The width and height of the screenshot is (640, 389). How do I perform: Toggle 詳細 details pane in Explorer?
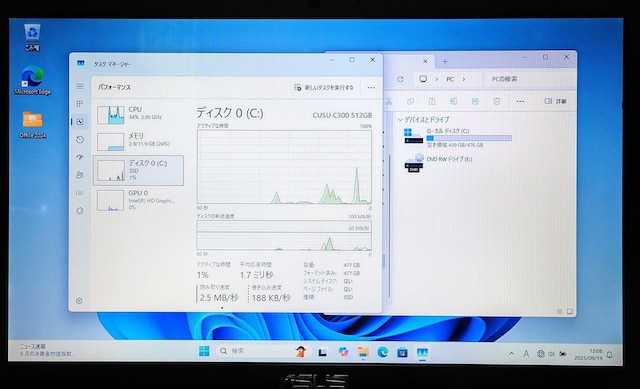click(x=556, y=101)
